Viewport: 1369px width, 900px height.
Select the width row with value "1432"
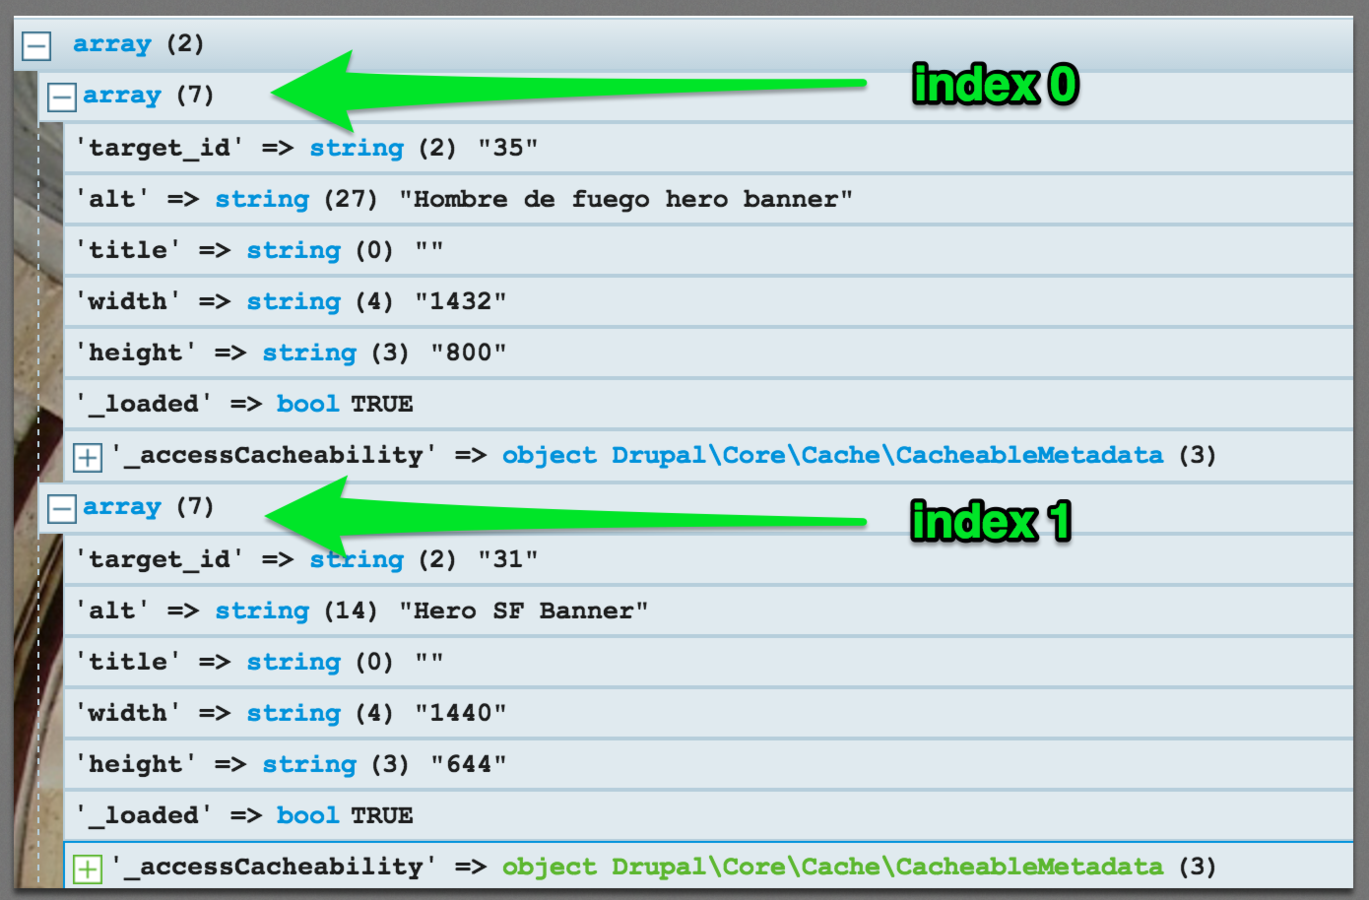click(x=708, y=302)
